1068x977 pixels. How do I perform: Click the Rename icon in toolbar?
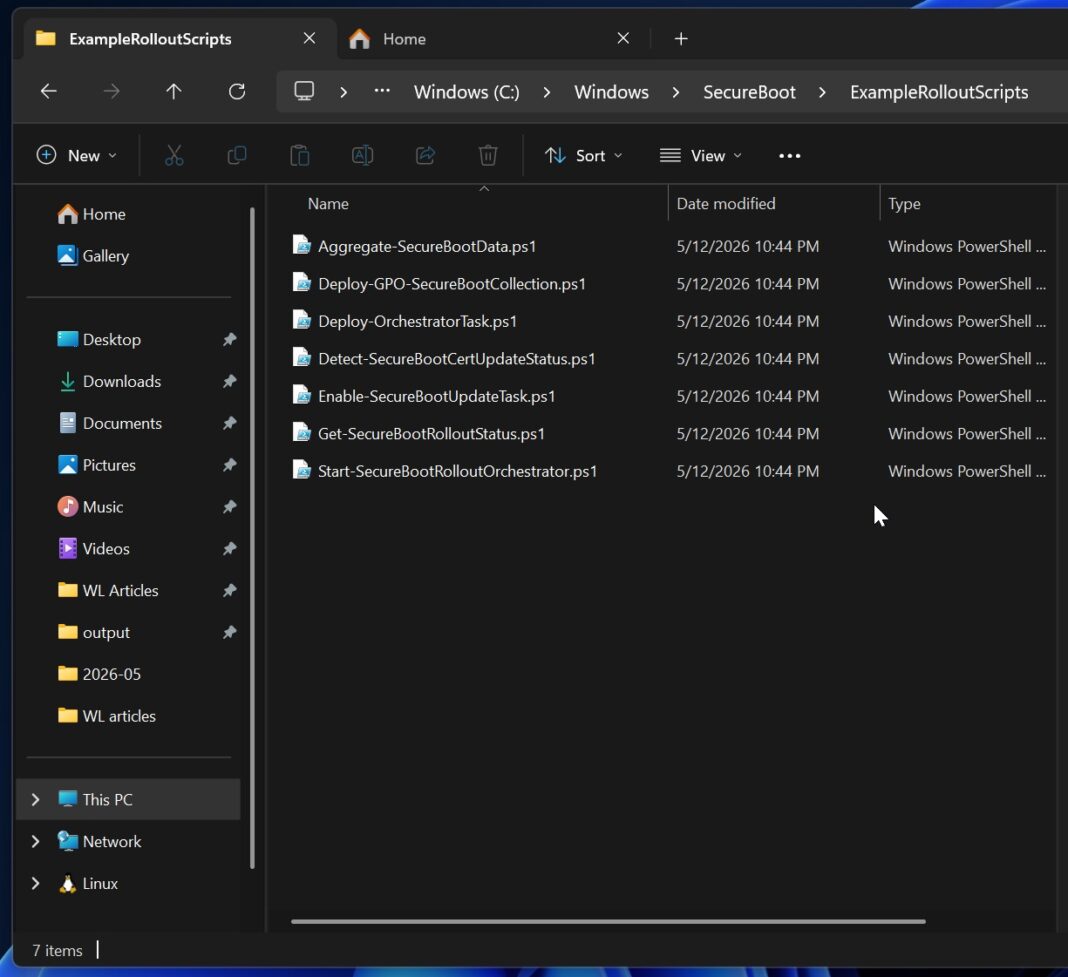pyautogui.click(x=362, y=156)
